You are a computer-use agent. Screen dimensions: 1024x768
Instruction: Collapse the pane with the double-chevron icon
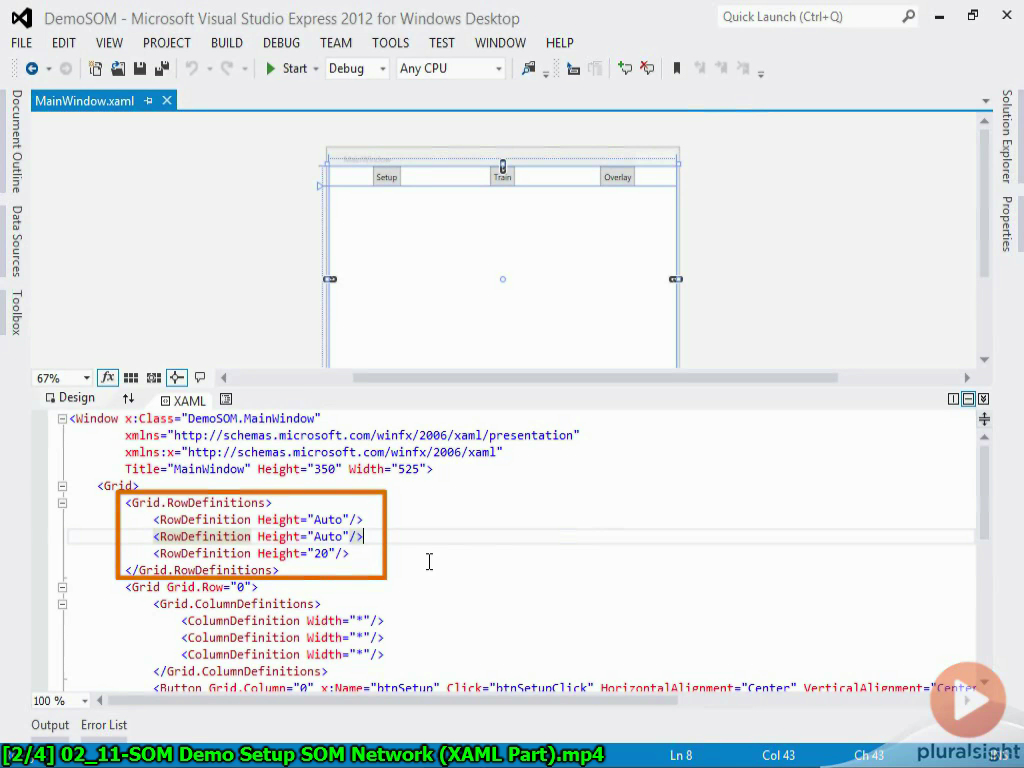pyautogui.click(x=984, y=399)
